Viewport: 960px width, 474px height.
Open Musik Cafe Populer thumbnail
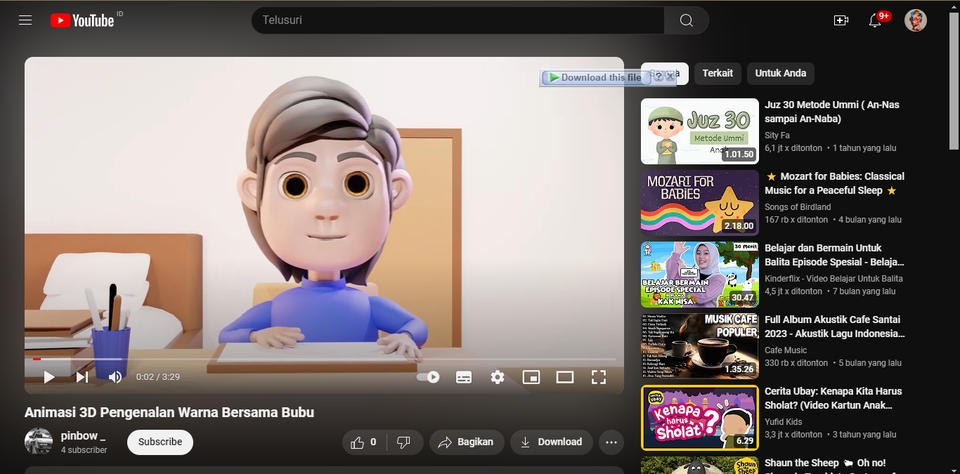pos(700,347)
